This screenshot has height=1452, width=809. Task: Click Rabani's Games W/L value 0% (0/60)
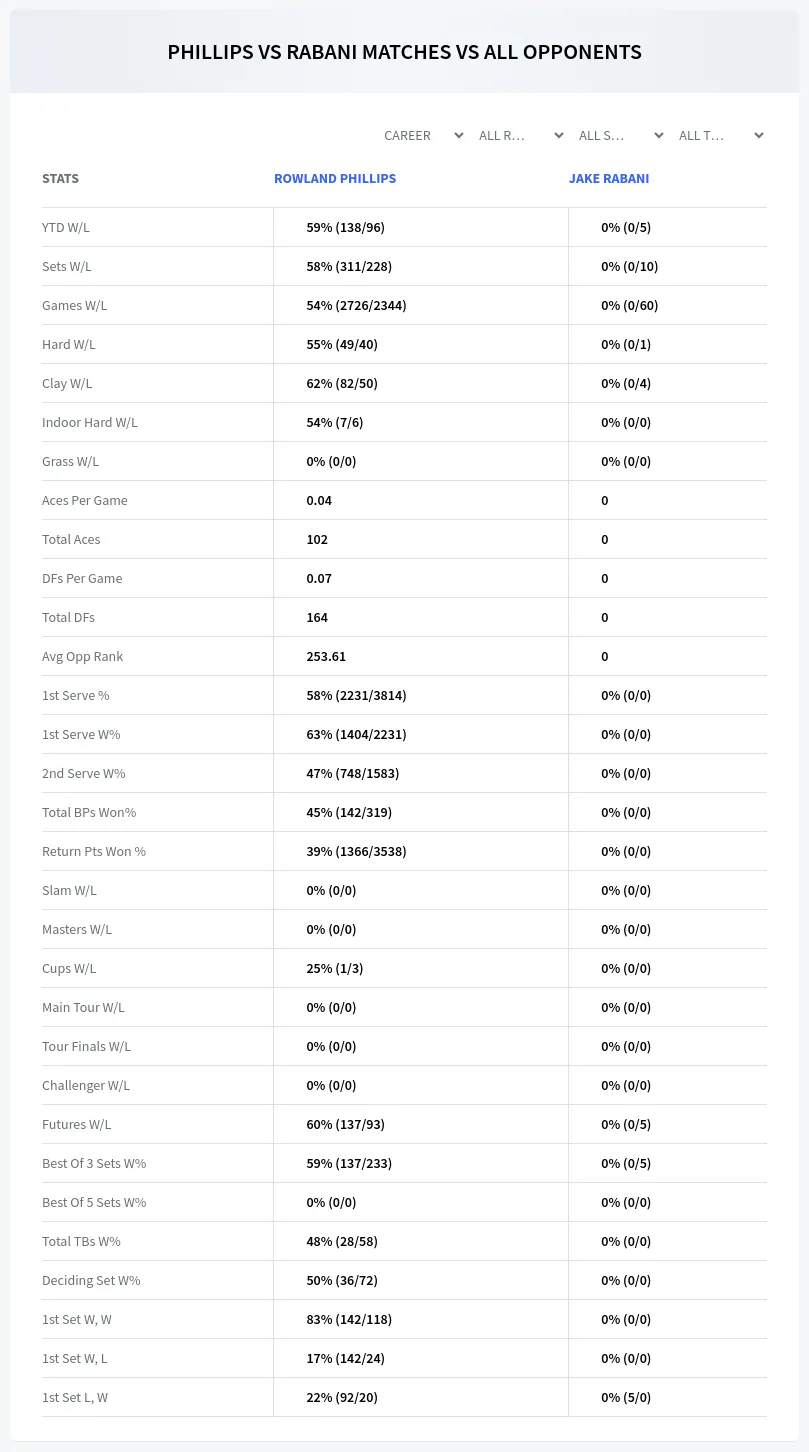click(x=630, y=305)
